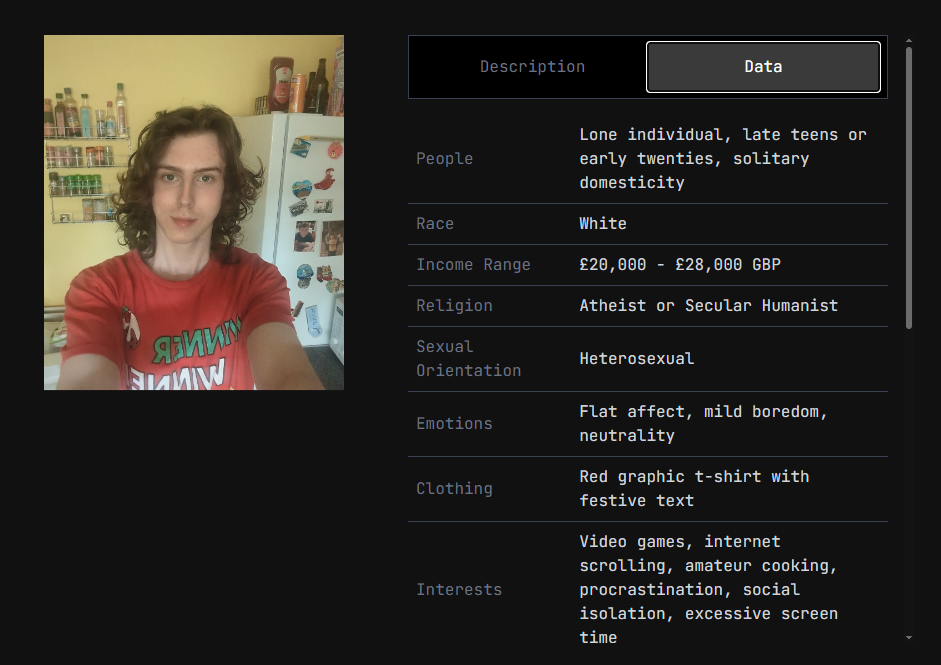Viewport: 941px width, 665px height.
Task: Click the scrollbar up arrow
Action: (x=909, y=41)
